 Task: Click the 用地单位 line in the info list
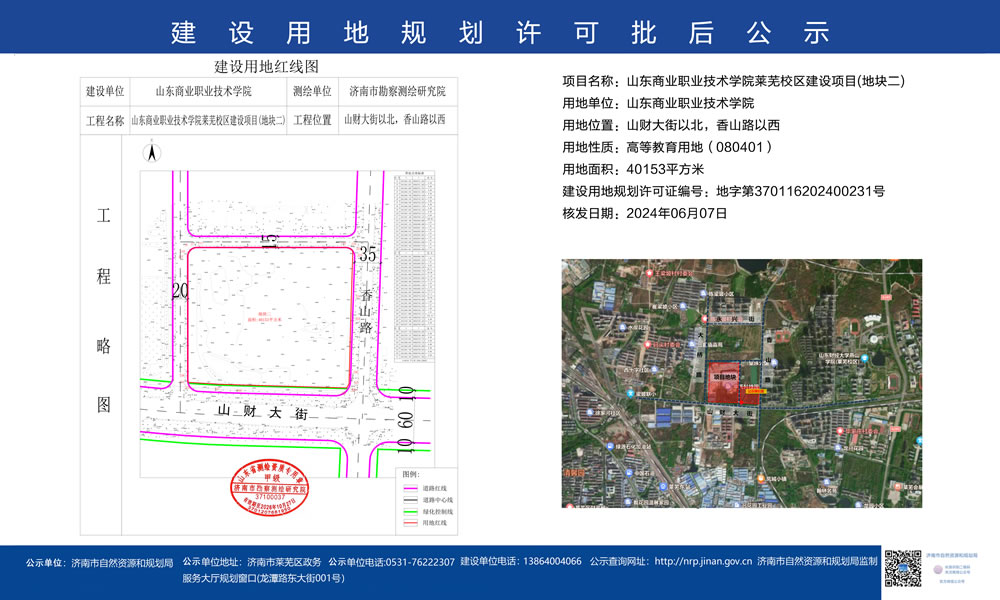click(658, 103)
